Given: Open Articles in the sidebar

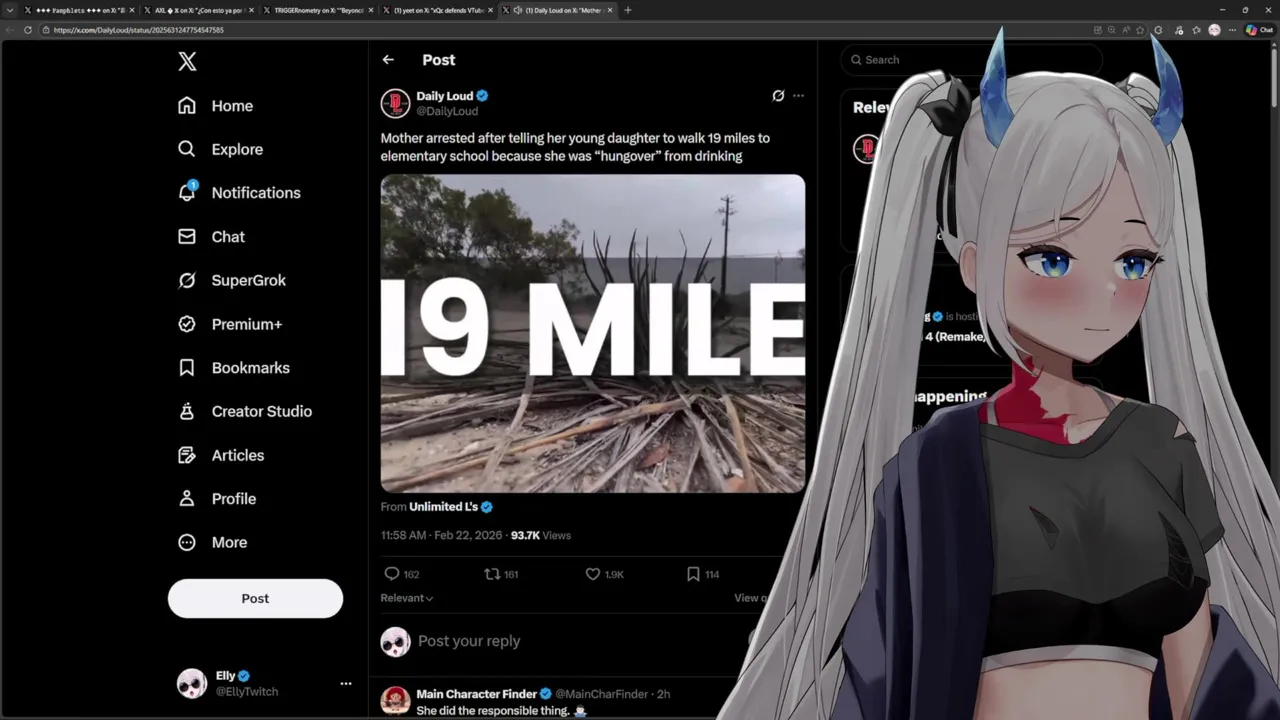Looking at the screenshot, I should 221,455.
